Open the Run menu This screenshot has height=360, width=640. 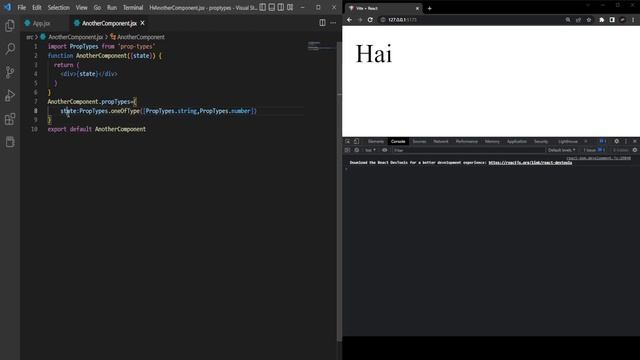tap(111, 7)
